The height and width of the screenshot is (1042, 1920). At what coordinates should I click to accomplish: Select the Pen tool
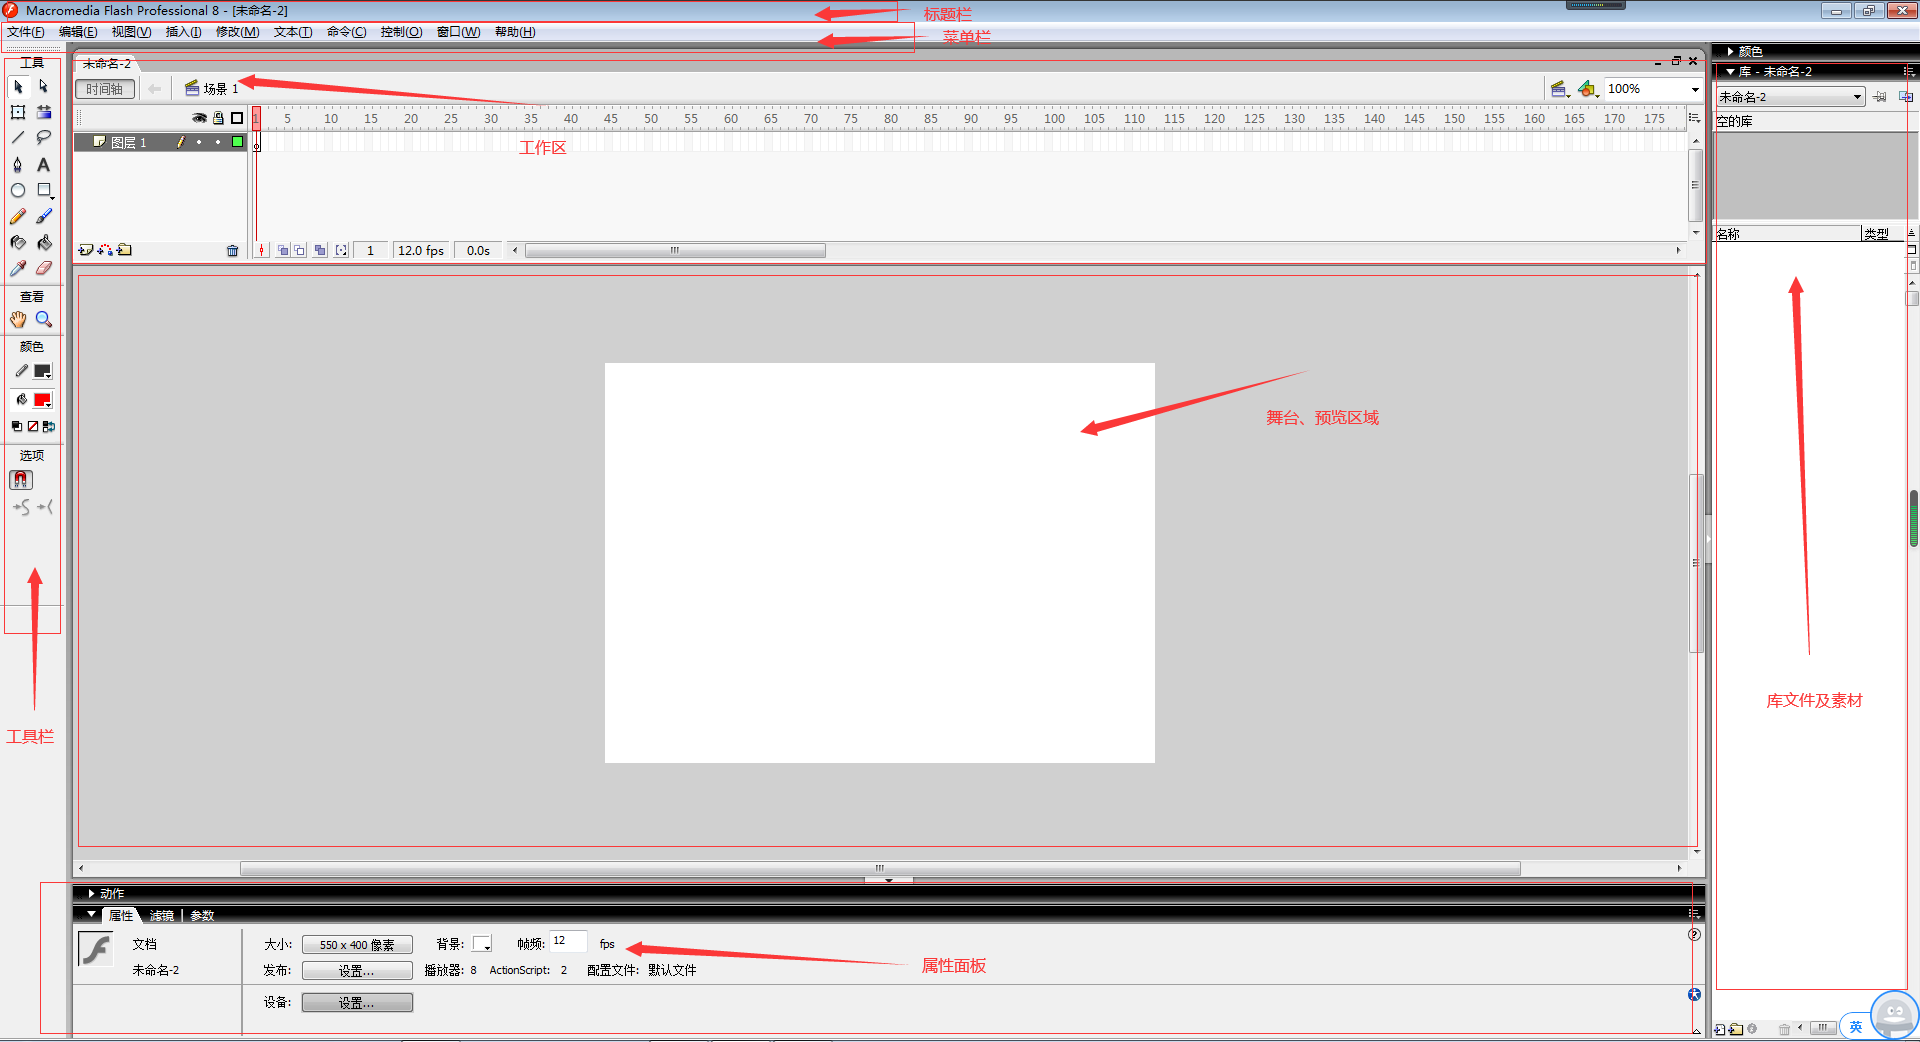click(x=18, y=164)
